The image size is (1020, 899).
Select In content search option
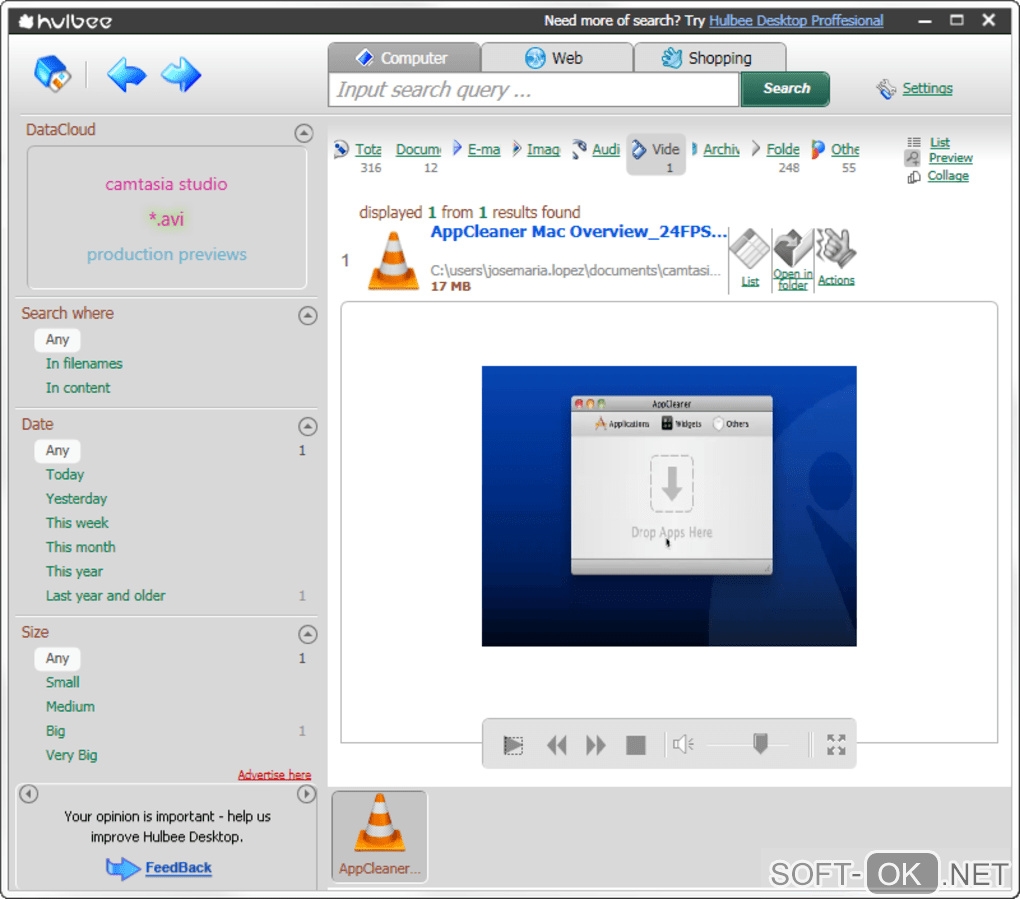[x=78, y=388]
